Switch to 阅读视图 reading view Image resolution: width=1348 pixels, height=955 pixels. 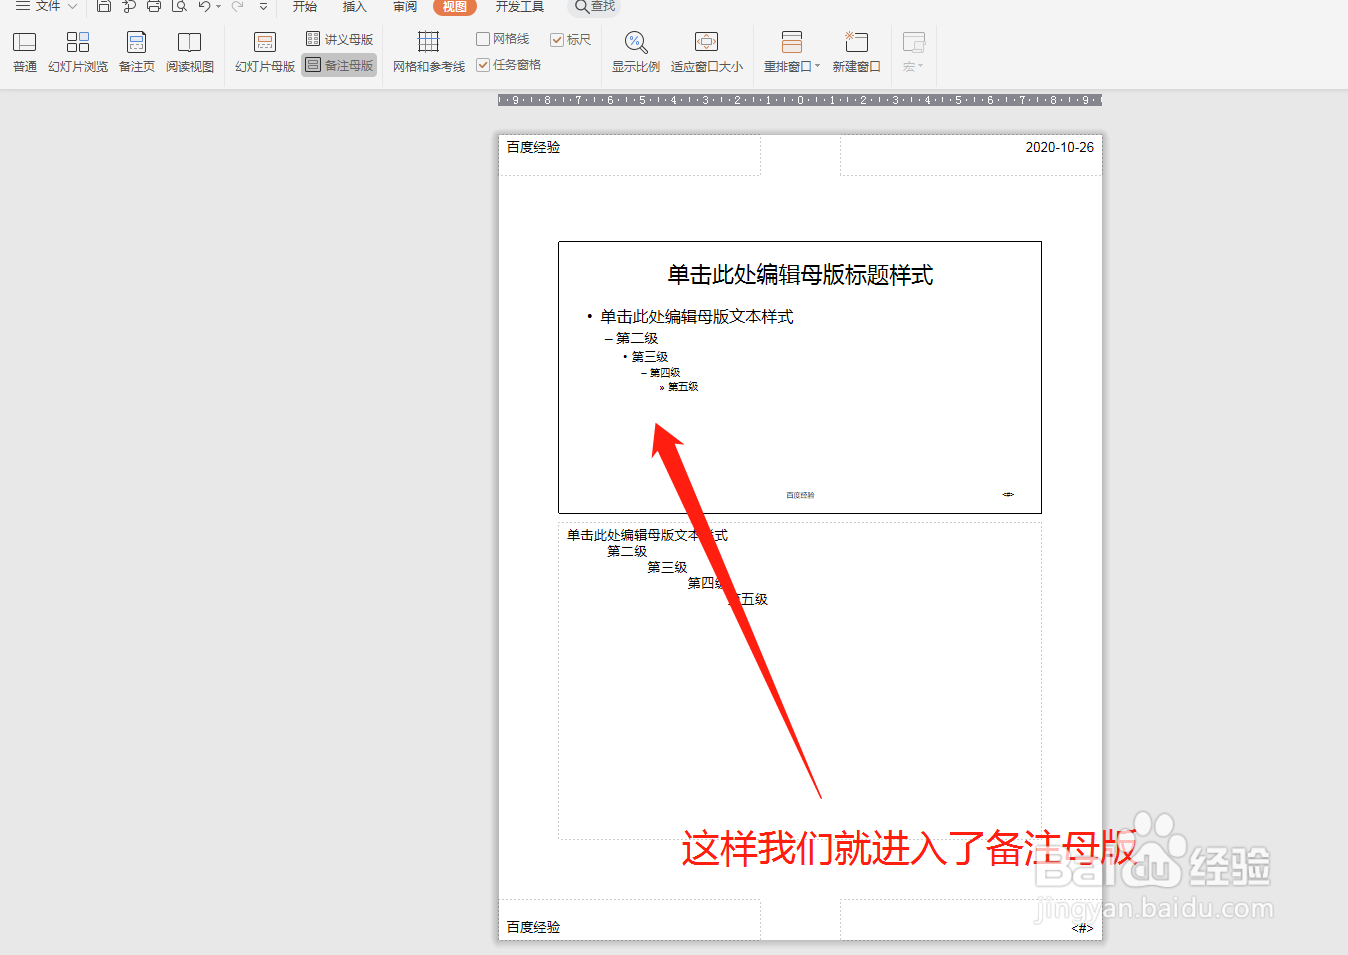pyautogui.click(x=190, y=52)
